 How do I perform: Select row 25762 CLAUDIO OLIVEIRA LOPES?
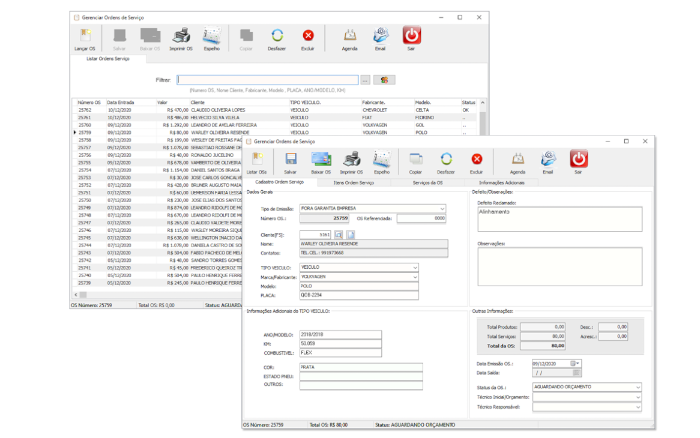tap(275, 110)
